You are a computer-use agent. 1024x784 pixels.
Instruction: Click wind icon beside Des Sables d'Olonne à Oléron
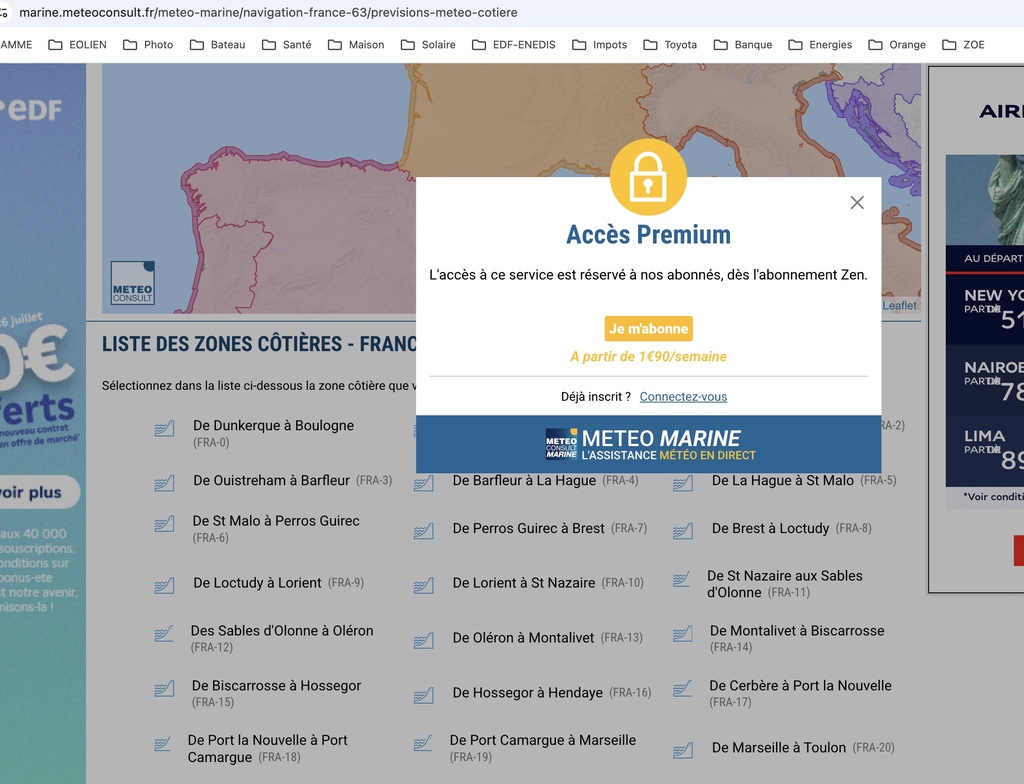pyautogui.click(x=164, y=634)
